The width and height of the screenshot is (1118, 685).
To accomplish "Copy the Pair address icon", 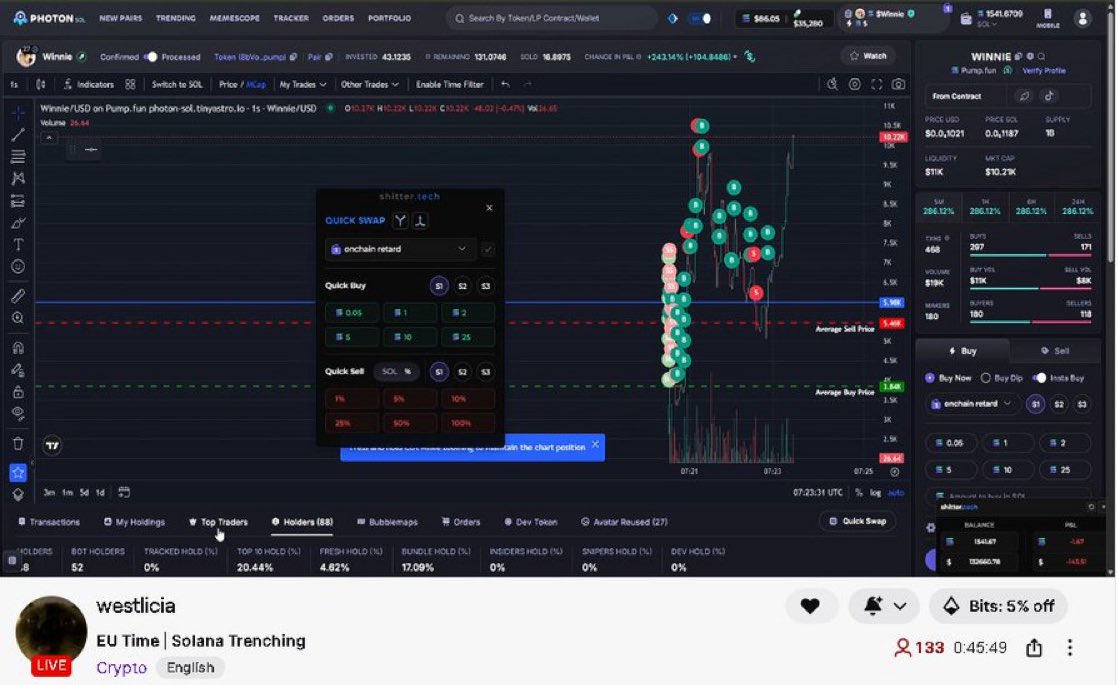I will coord(329,56).
